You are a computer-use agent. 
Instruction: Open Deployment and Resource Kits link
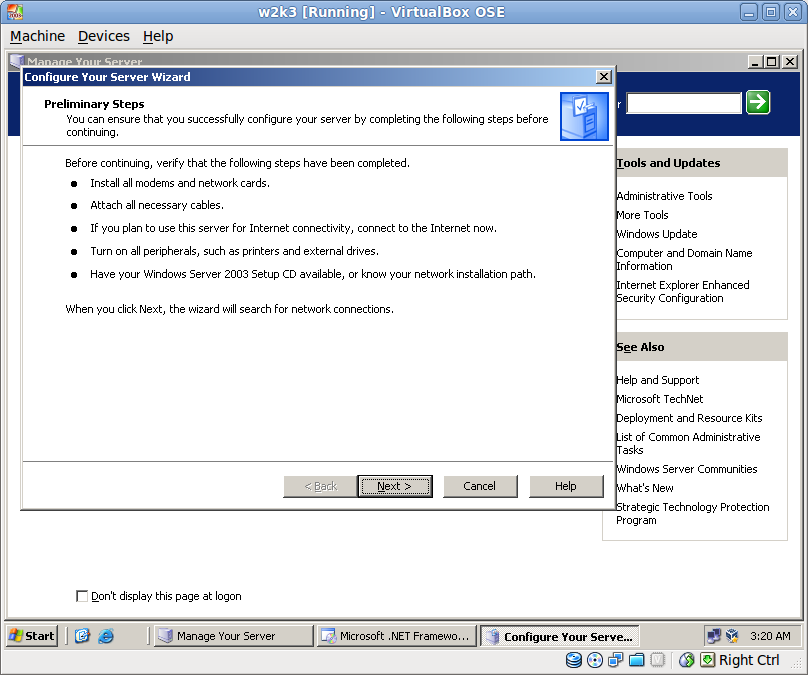click(689, 418)
